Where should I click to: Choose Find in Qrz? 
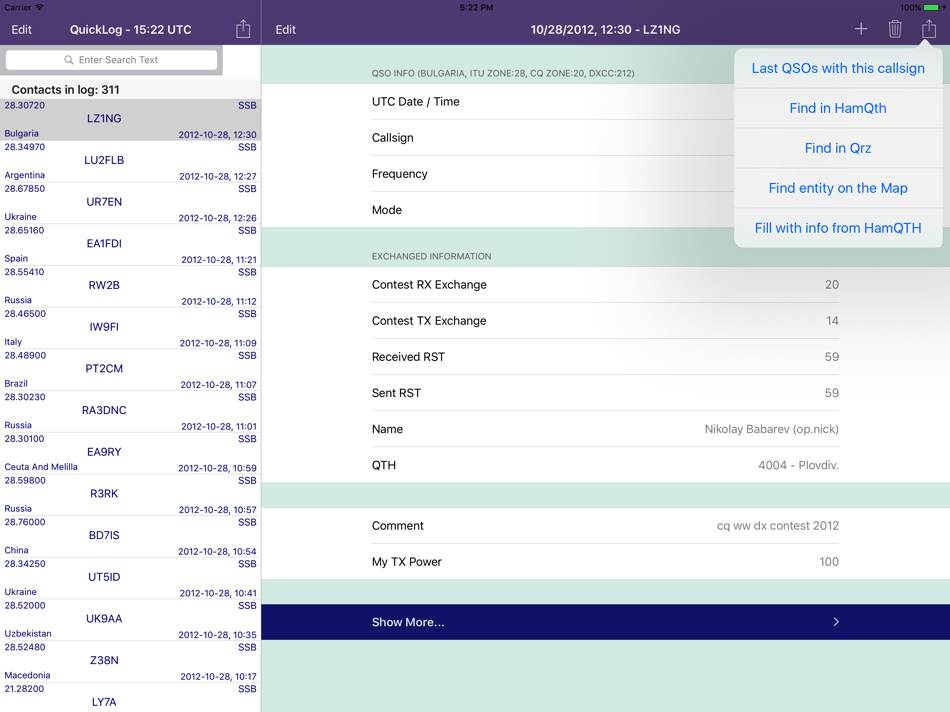(x=838, y=148)
